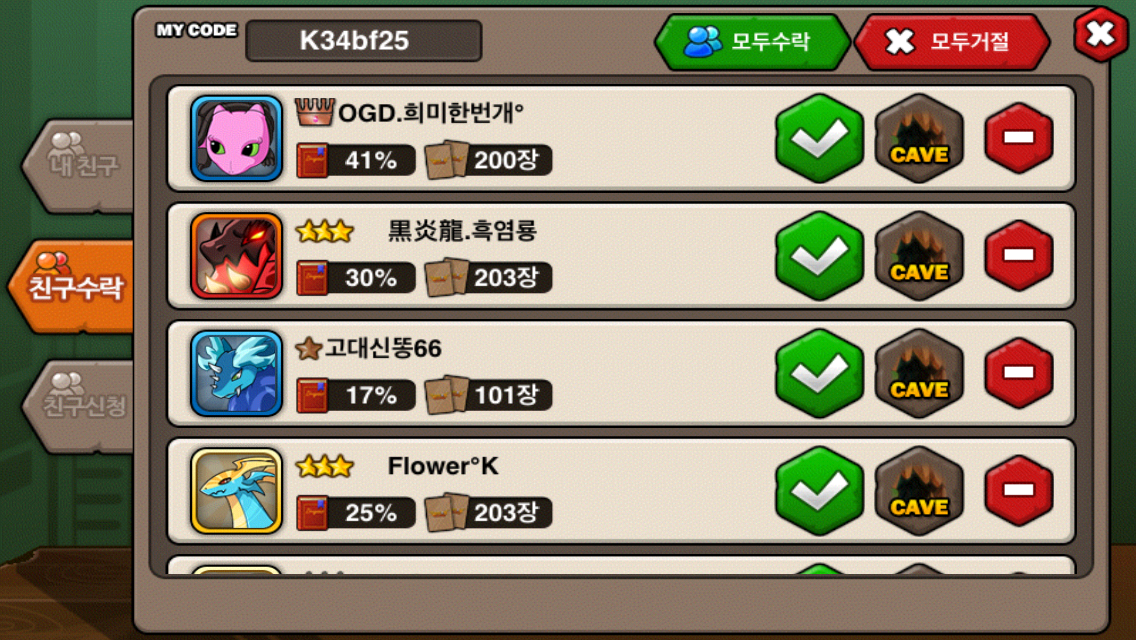Open CAVE for OGD.희미한번개°

pyautogui.click(x=919, y=138)
